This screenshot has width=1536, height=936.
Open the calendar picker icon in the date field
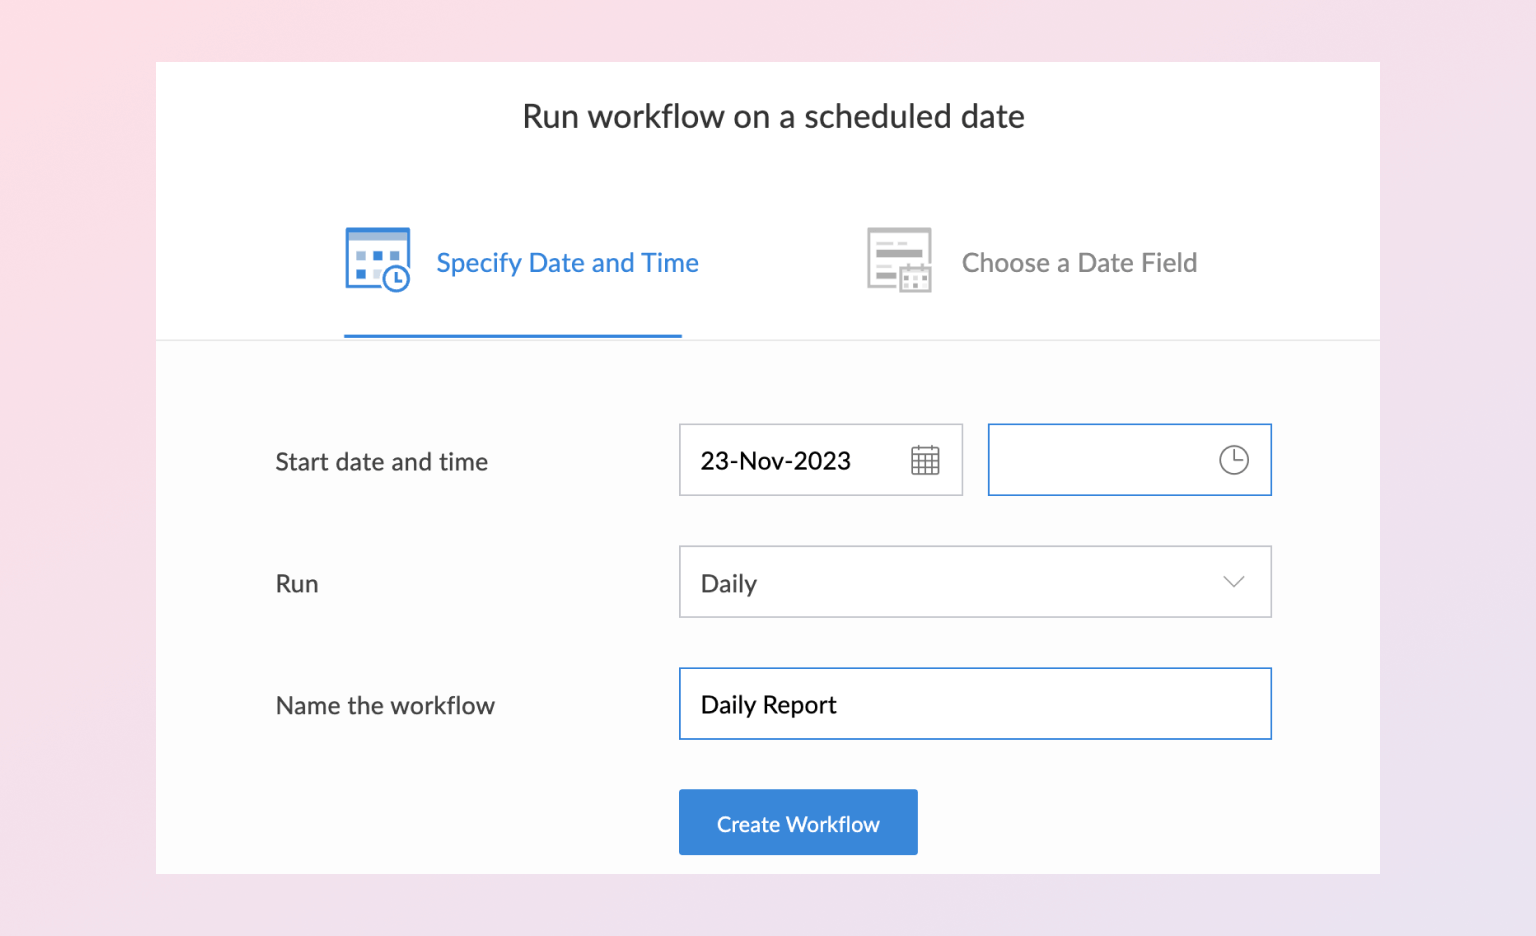[x=925, y=460]
